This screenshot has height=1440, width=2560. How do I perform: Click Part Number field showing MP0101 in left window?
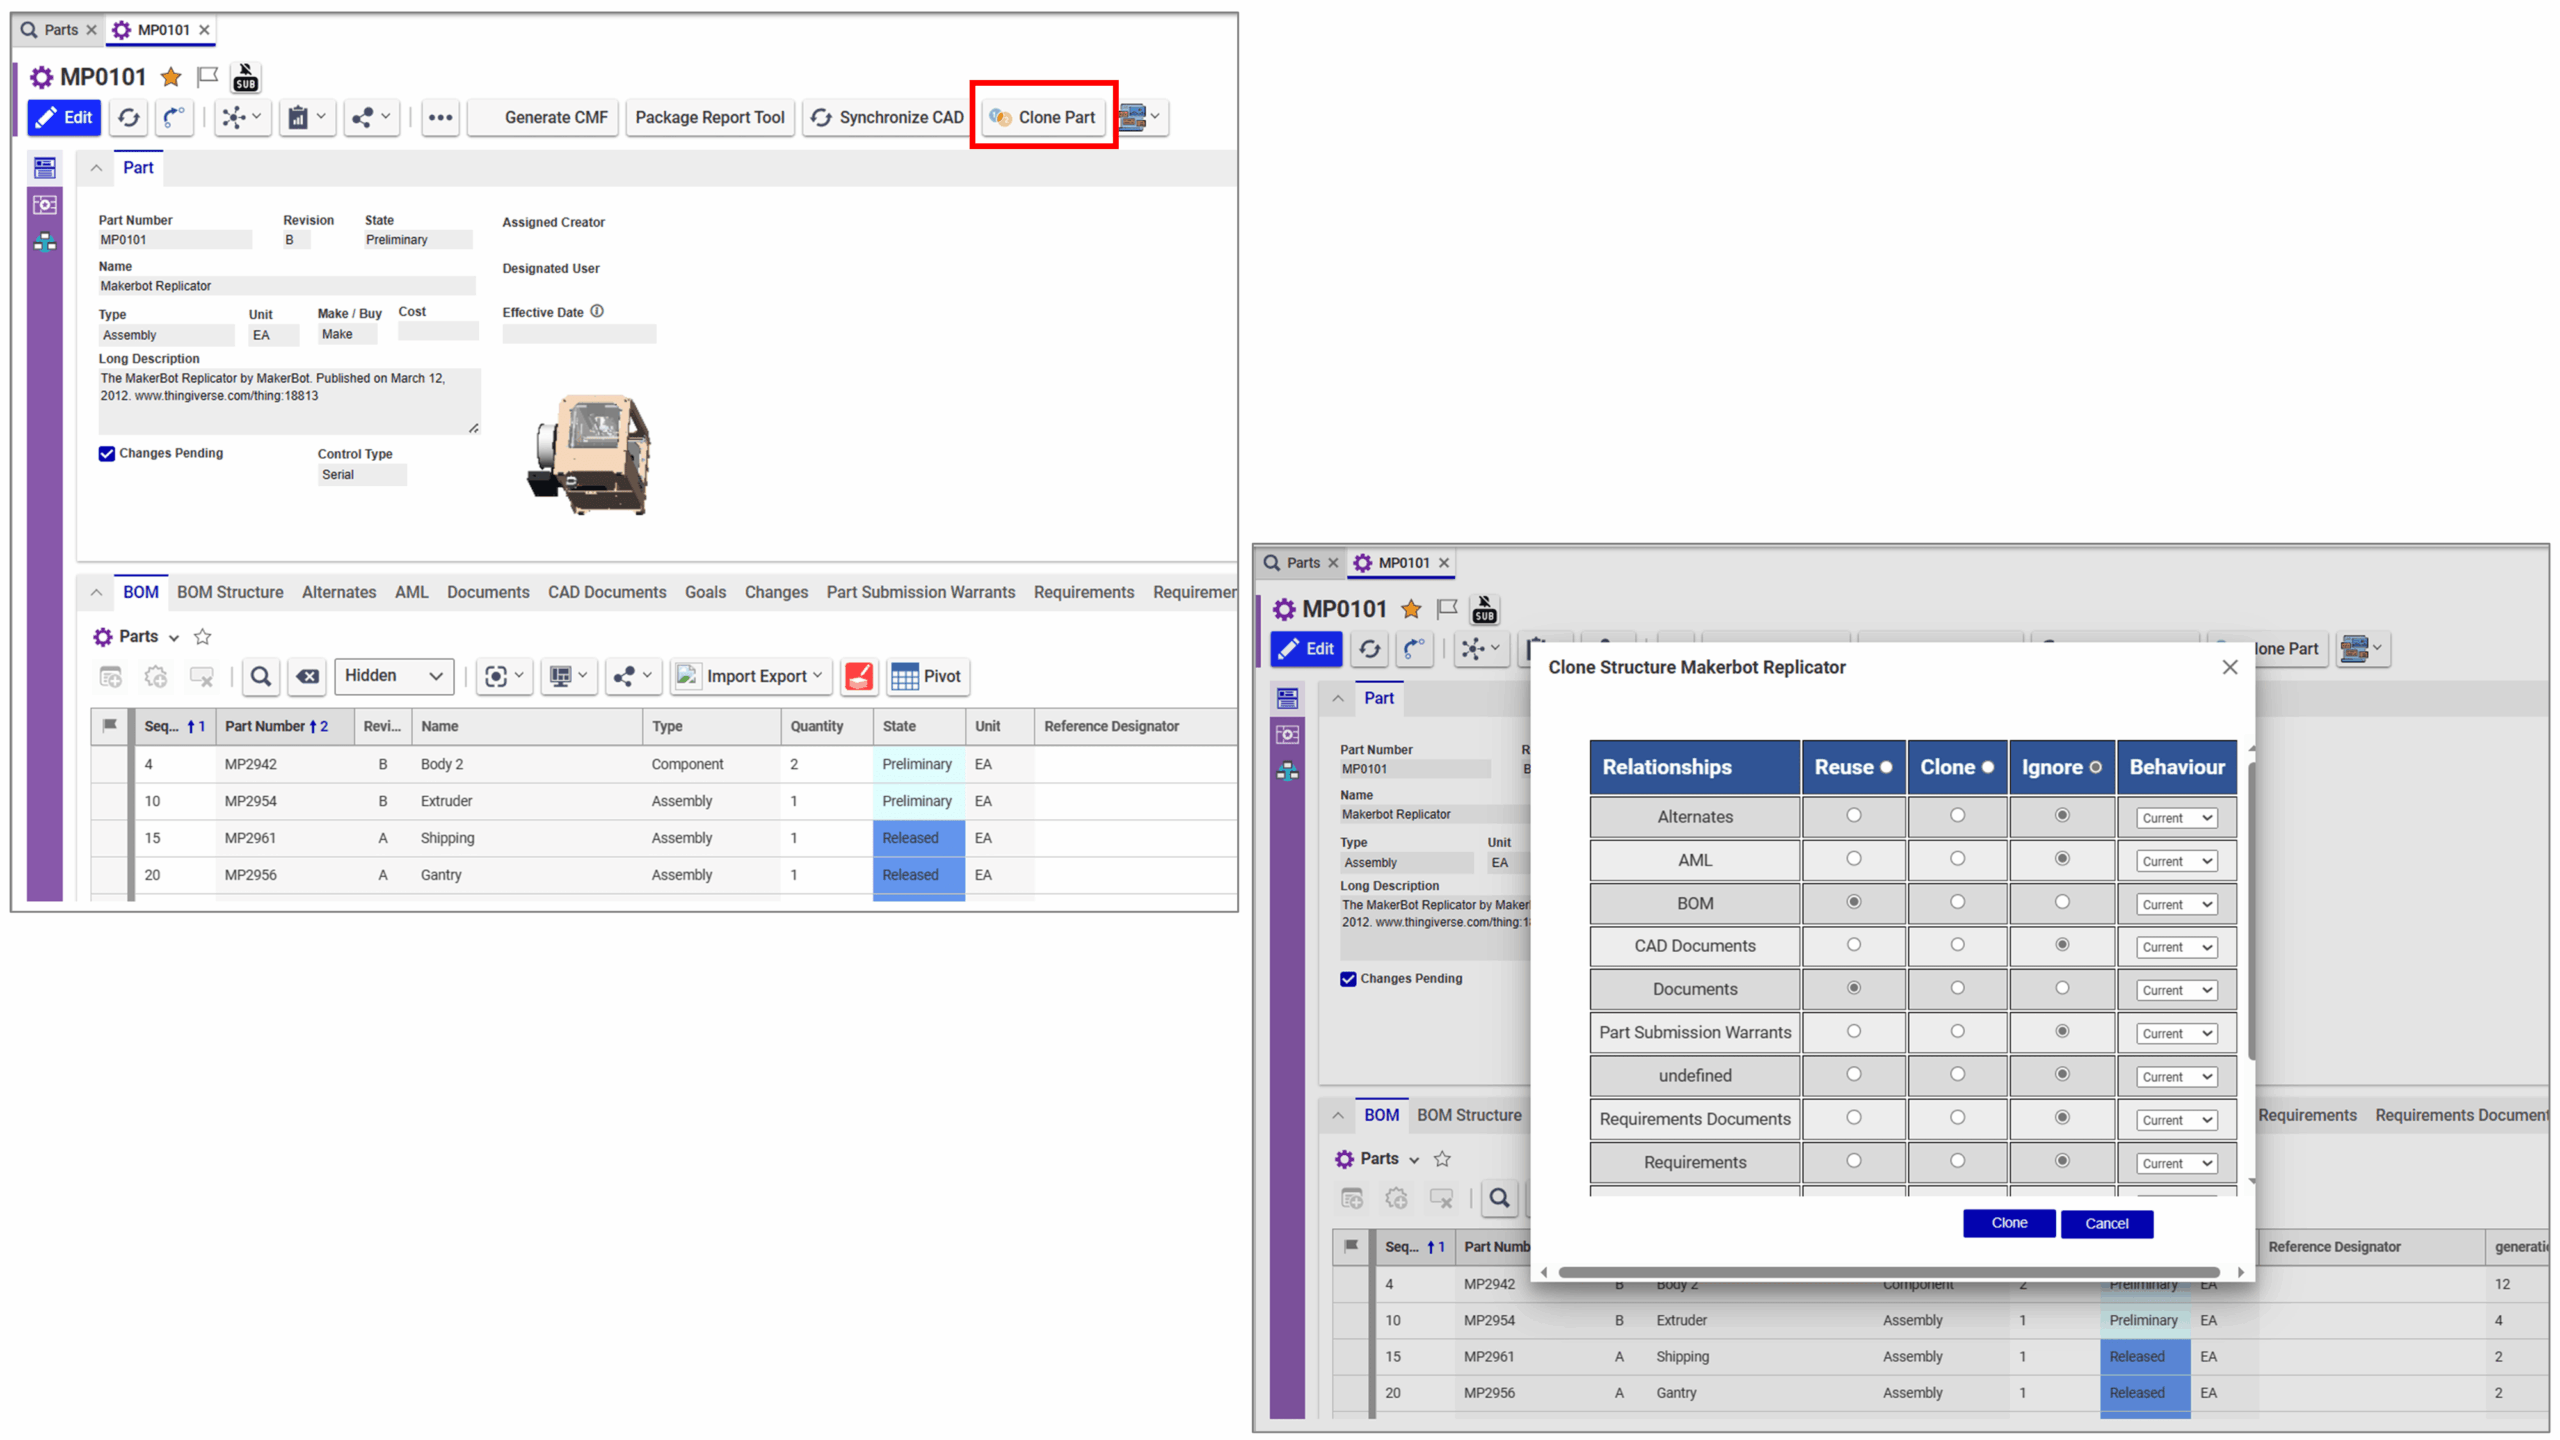[x=175, y=240]
